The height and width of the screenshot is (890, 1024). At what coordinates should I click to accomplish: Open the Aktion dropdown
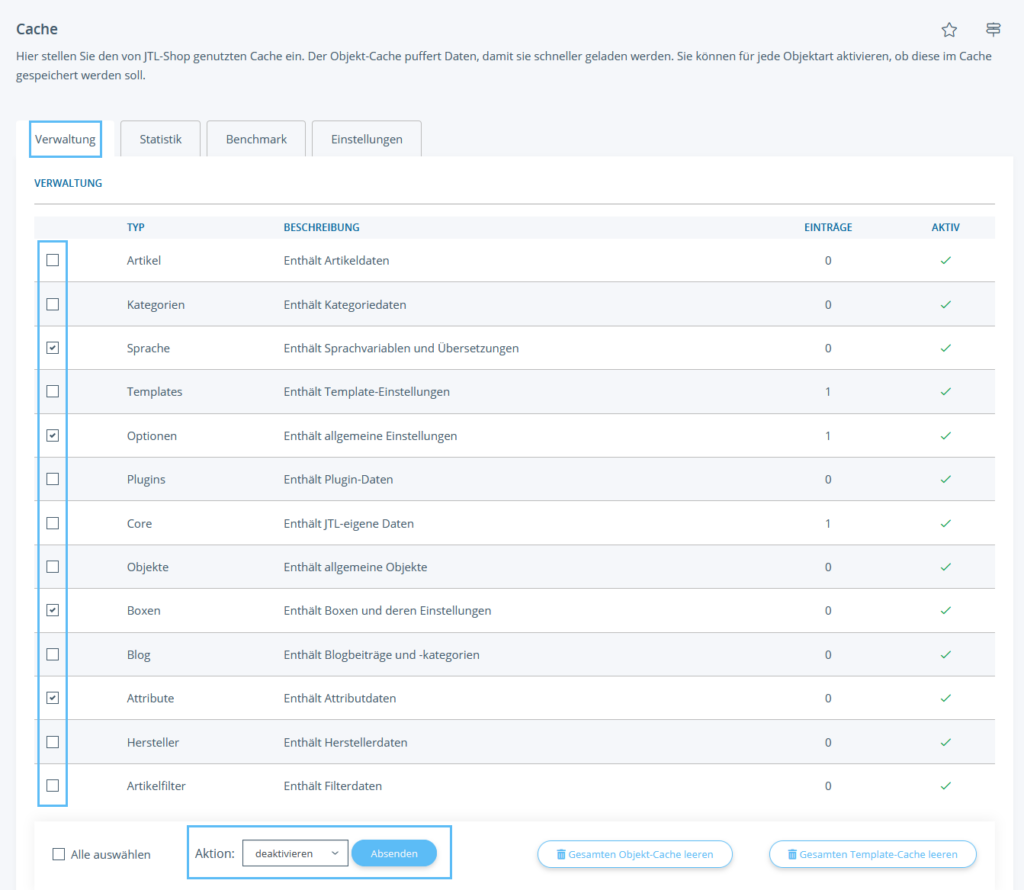click(x=295, y=853)
